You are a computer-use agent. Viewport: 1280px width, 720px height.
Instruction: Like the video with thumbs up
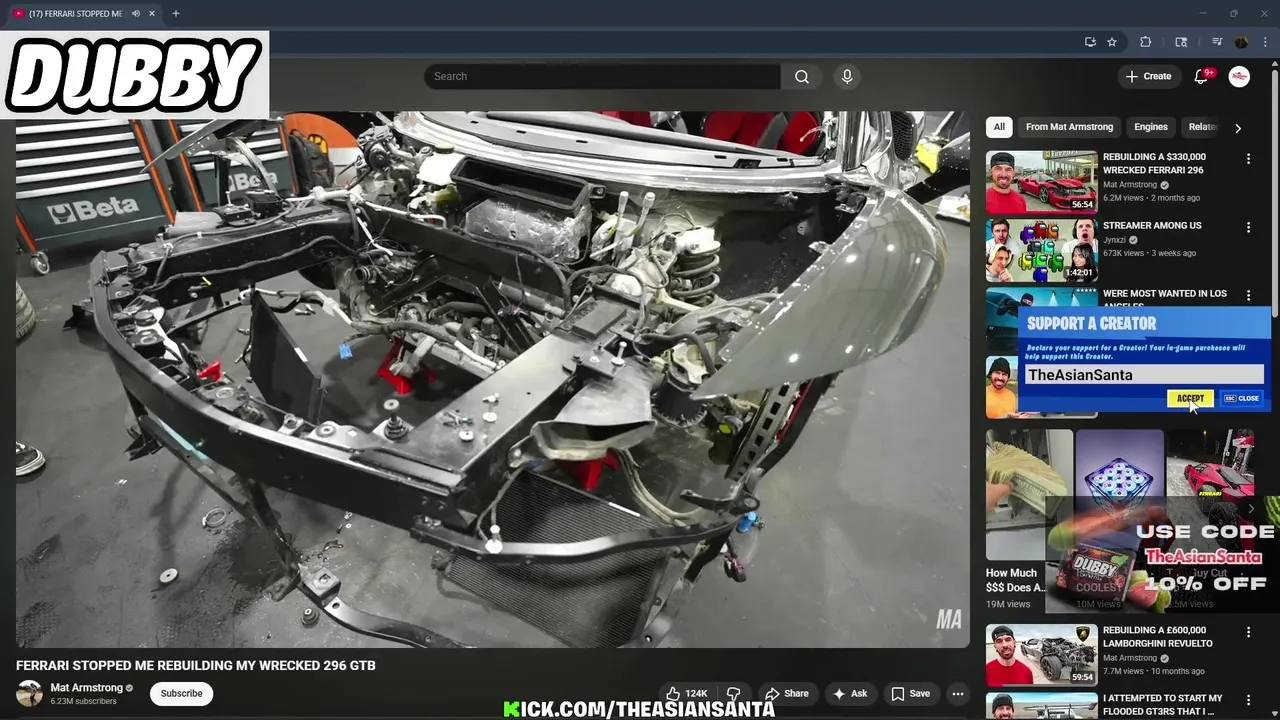[687, 694]
